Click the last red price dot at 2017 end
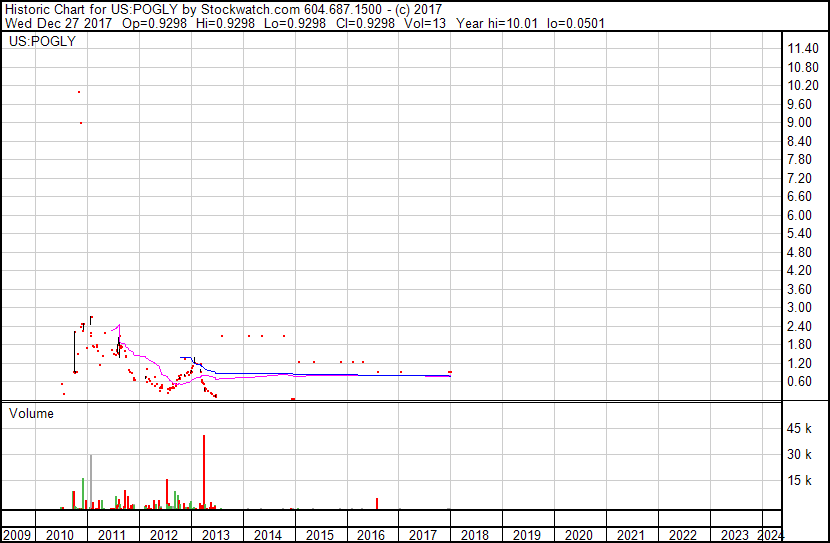 click(450, 372)
